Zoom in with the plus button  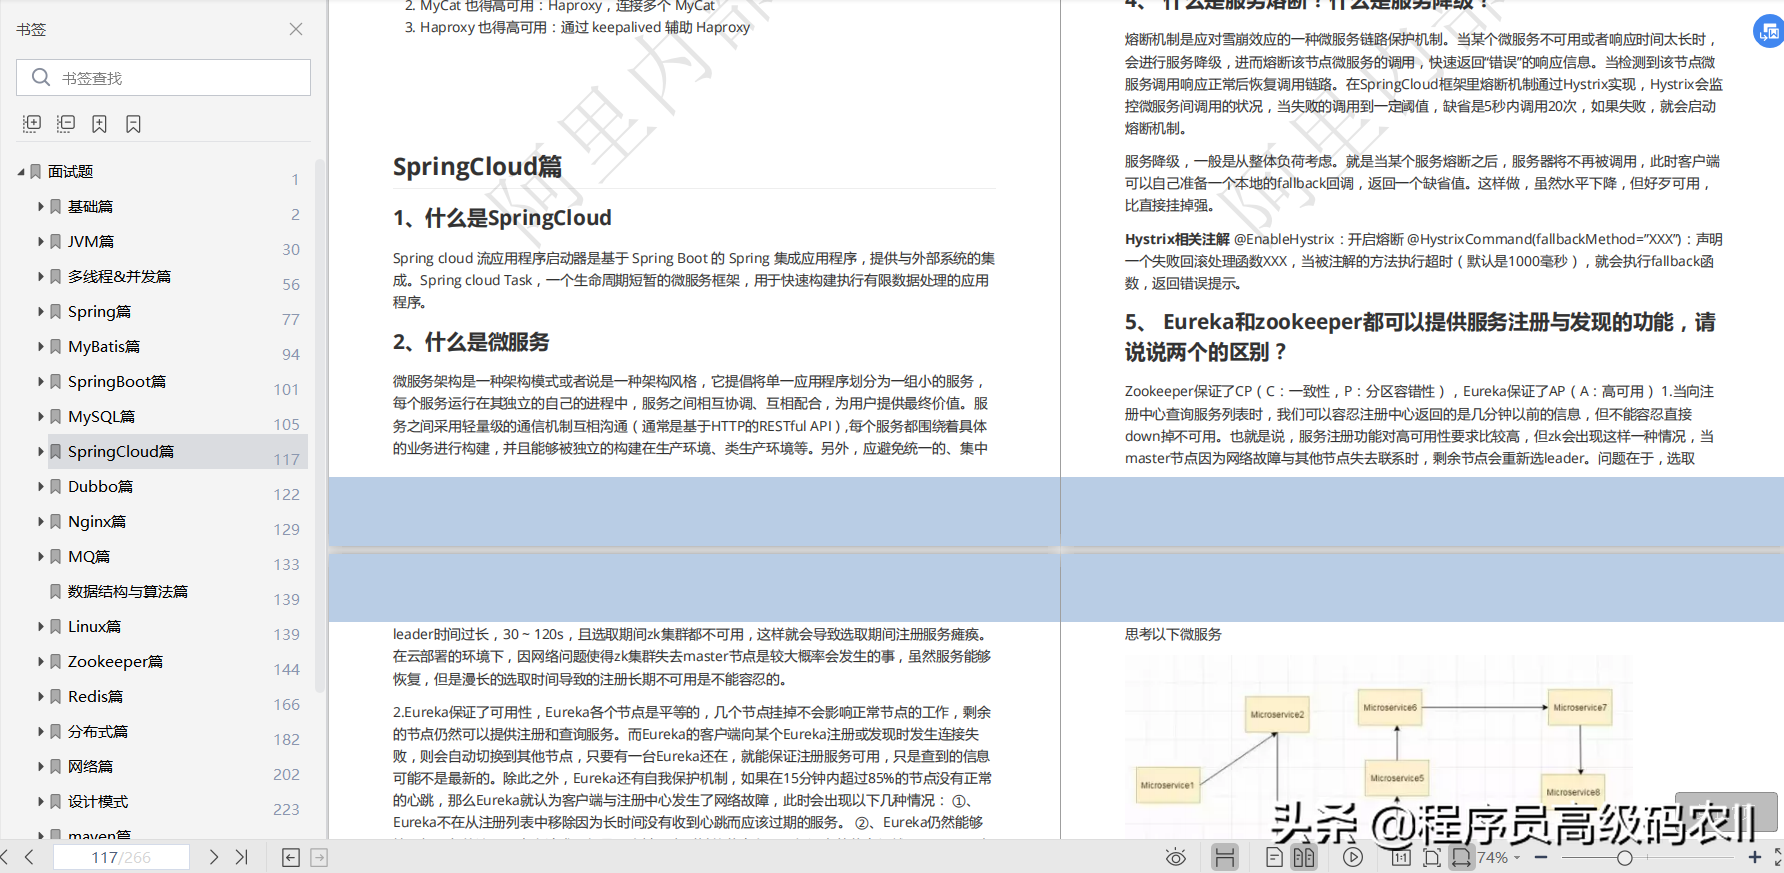1754,857
